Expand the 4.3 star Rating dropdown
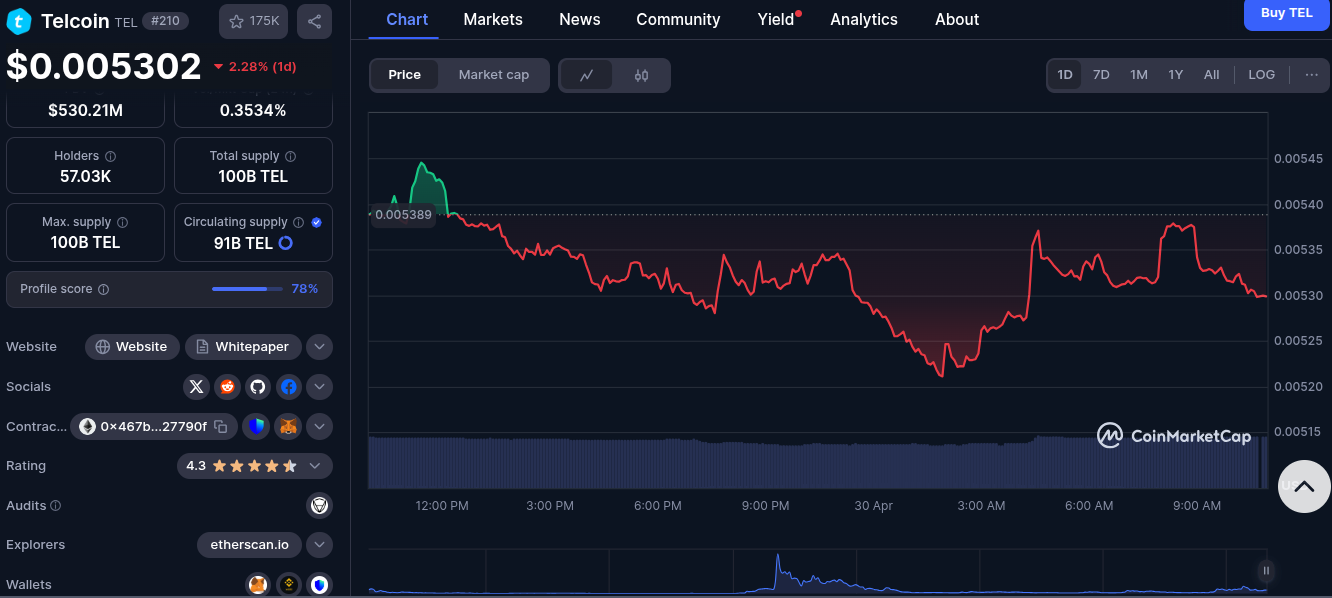This screenshot has height=598, width=1332. [315, 466]
